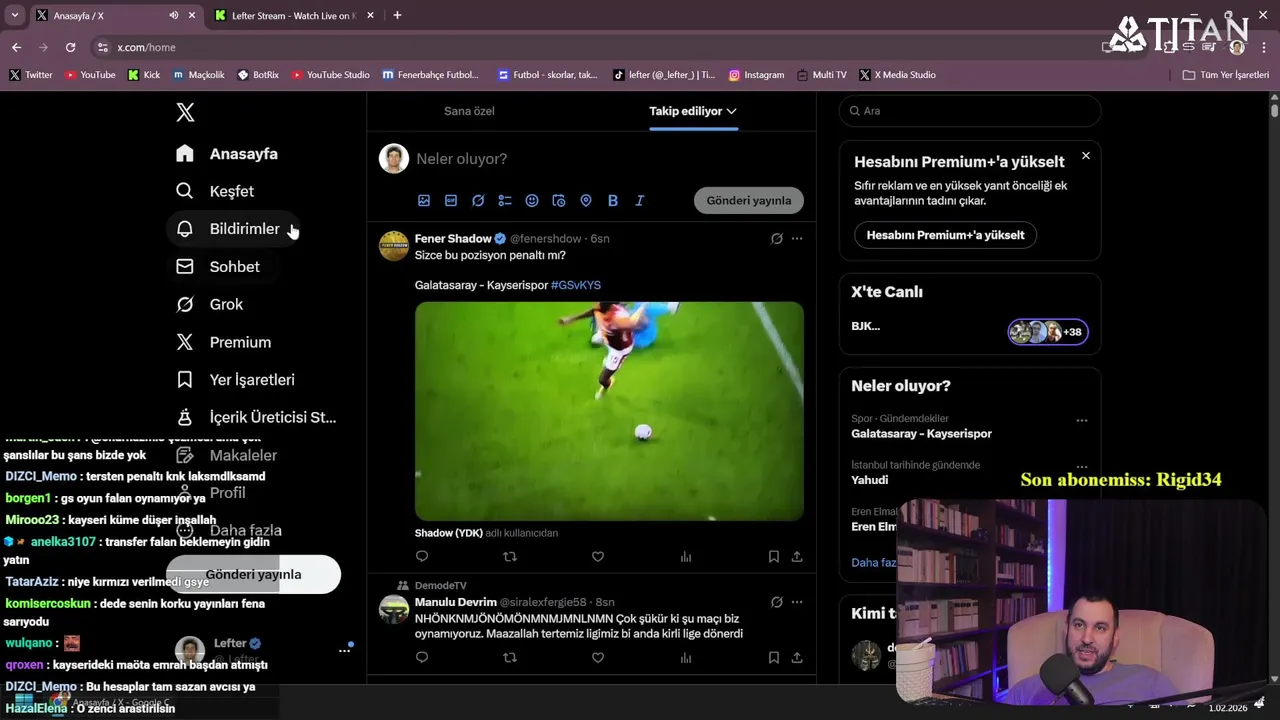Reload the page
The height and width of the screenshot is (720, 1280).
70,47
